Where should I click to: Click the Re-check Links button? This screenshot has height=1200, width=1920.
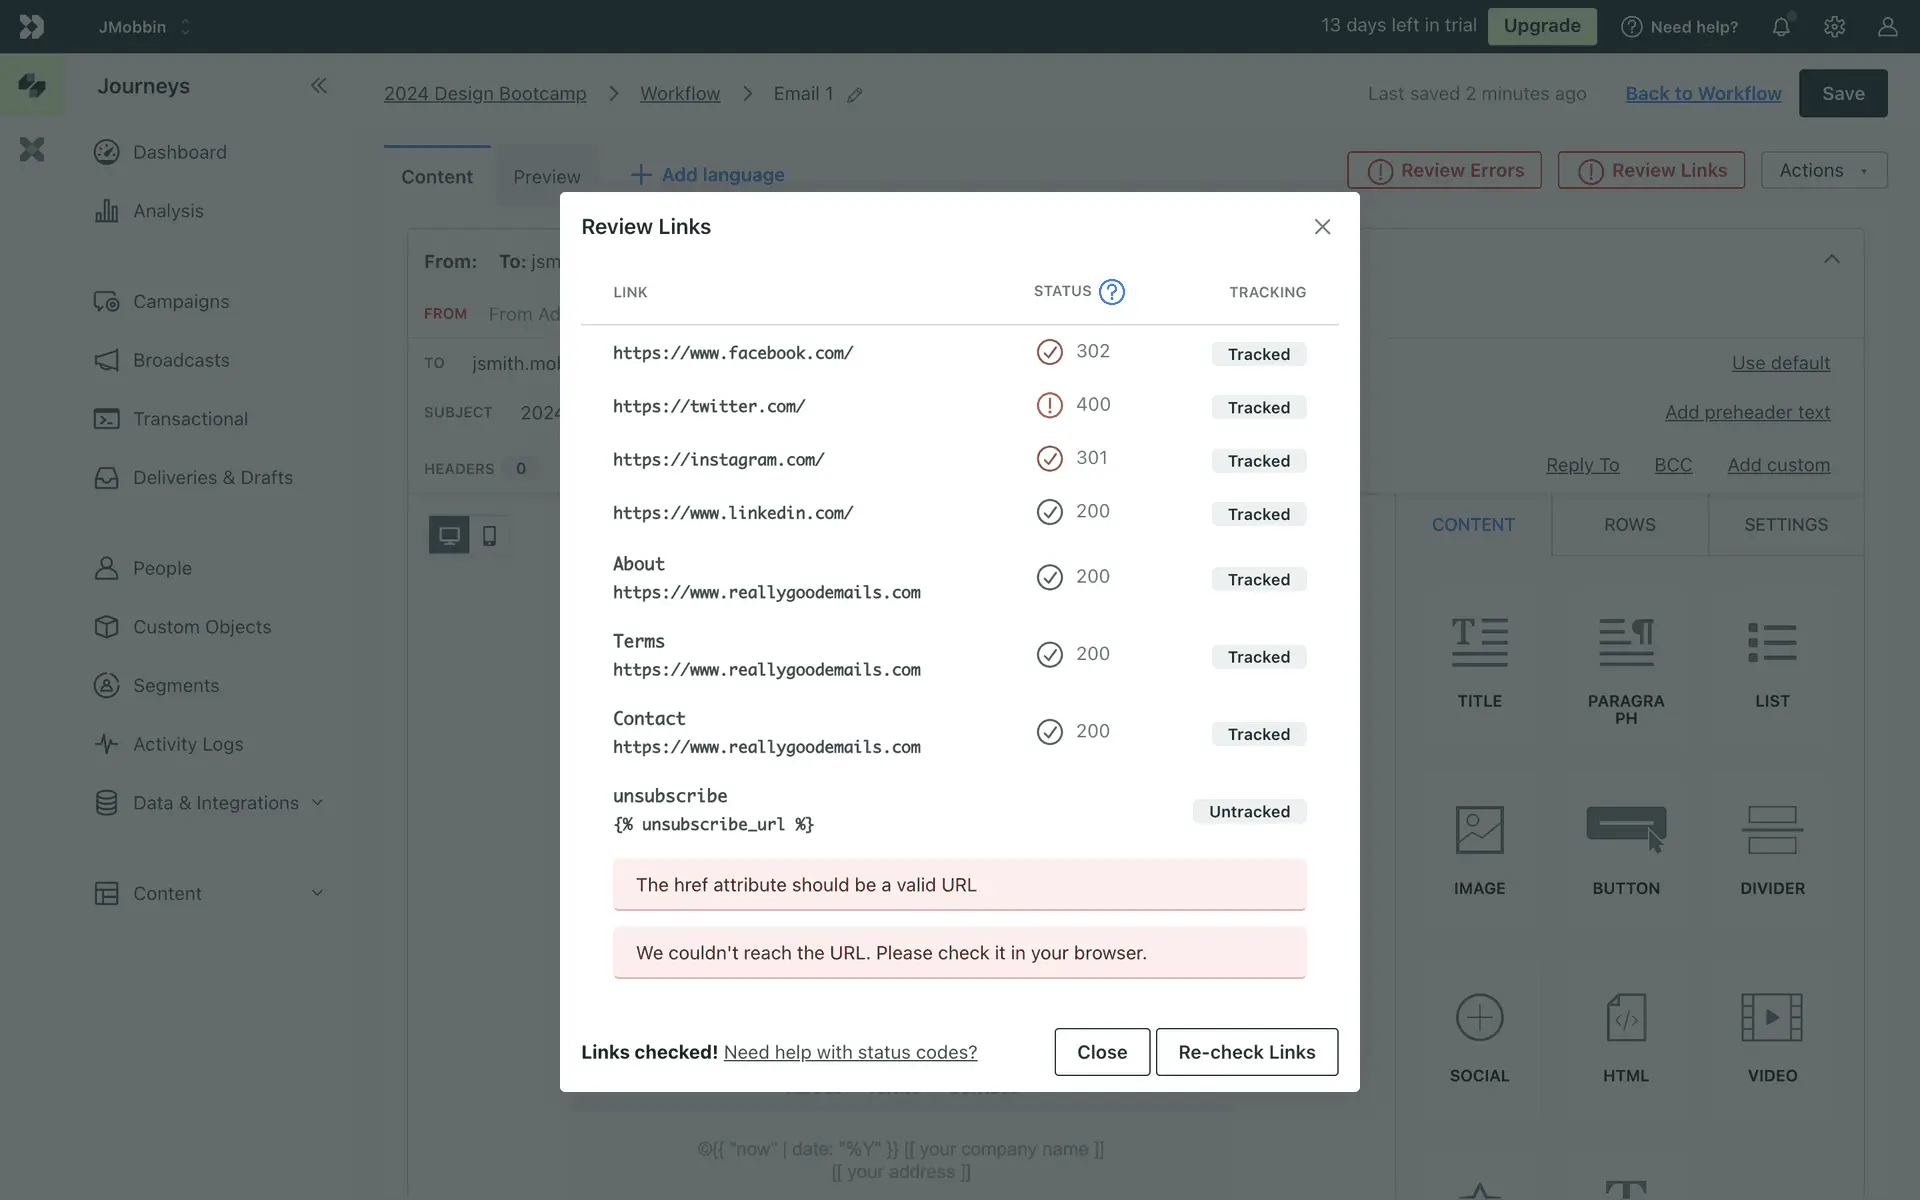pos(1246,1052)
